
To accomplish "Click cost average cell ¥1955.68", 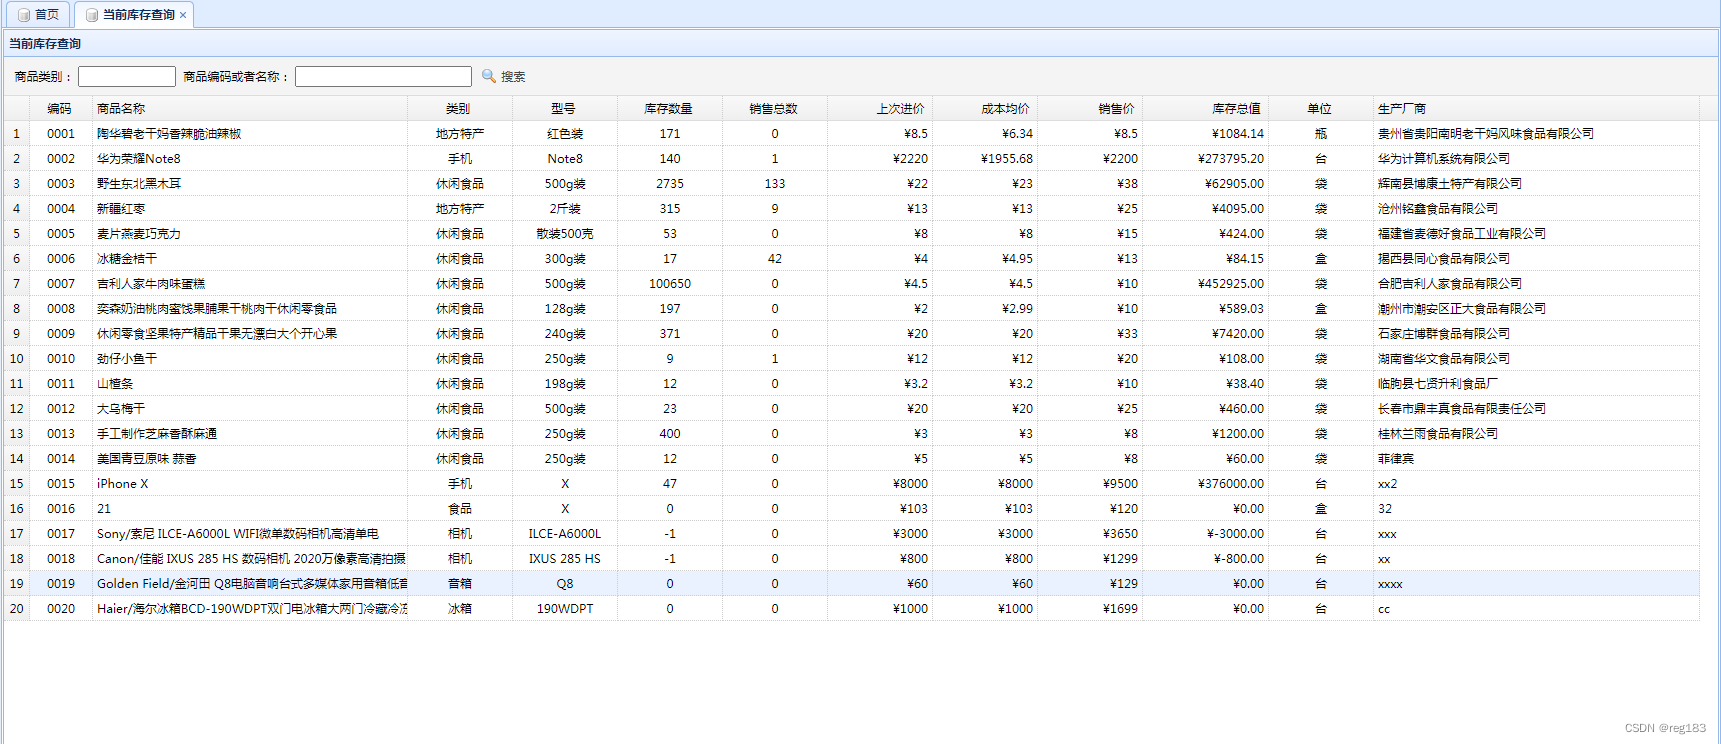I will [x=985, y=158].
